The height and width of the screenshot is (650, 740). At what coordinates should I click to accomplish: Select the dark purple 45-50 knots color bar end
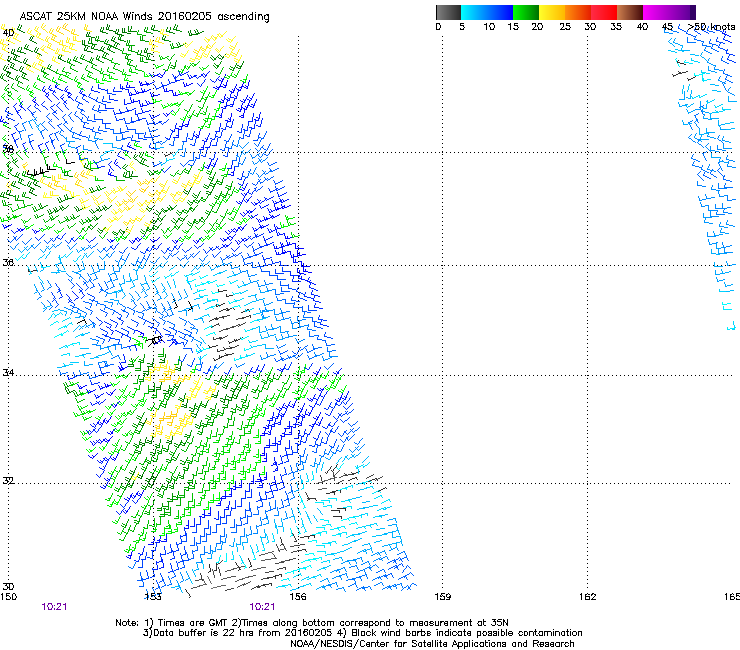click(692, 12)
